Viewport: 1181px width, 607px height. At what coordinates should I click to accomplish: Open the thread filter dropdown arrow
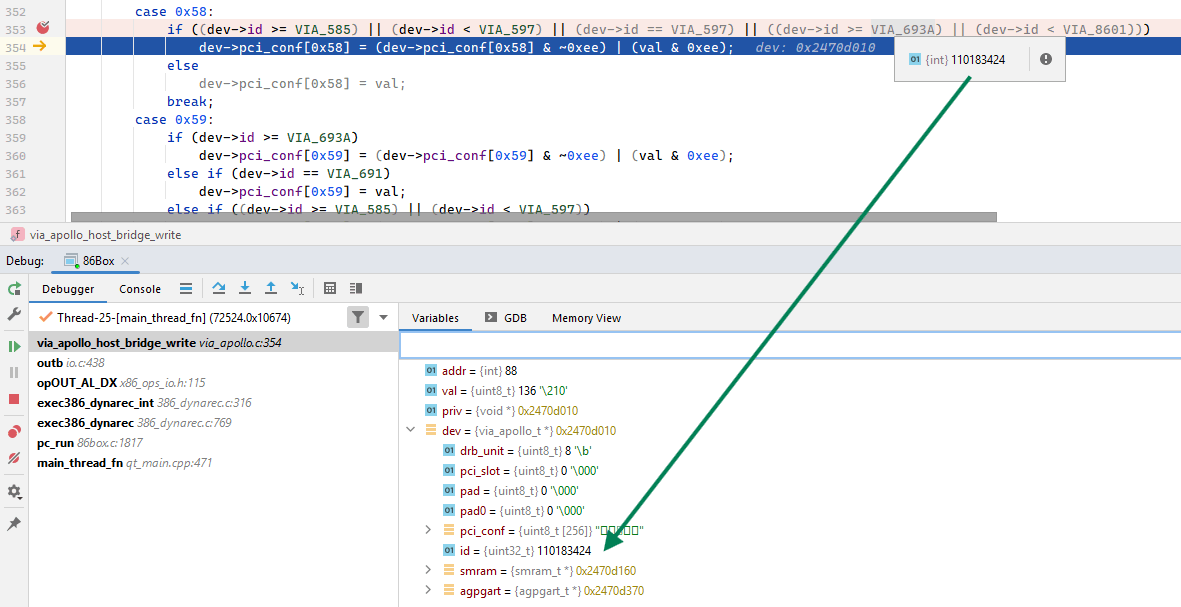point(383,317)
